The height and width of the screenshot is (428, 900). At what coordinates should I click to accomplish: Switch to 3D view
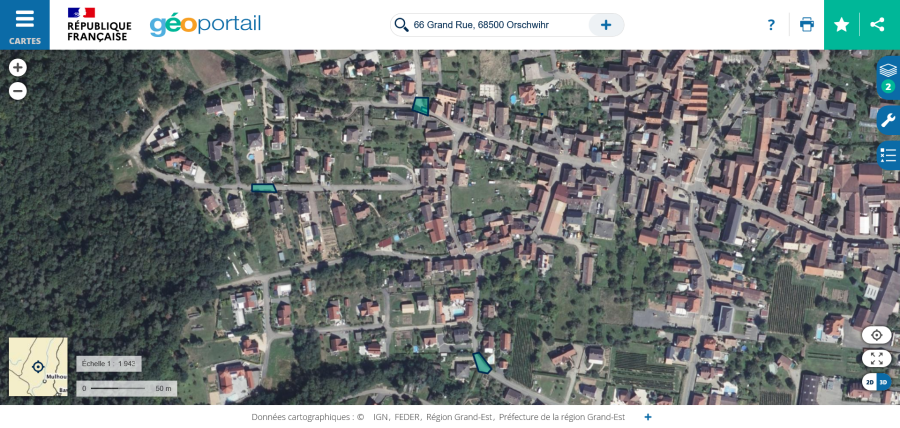point(883,382)
